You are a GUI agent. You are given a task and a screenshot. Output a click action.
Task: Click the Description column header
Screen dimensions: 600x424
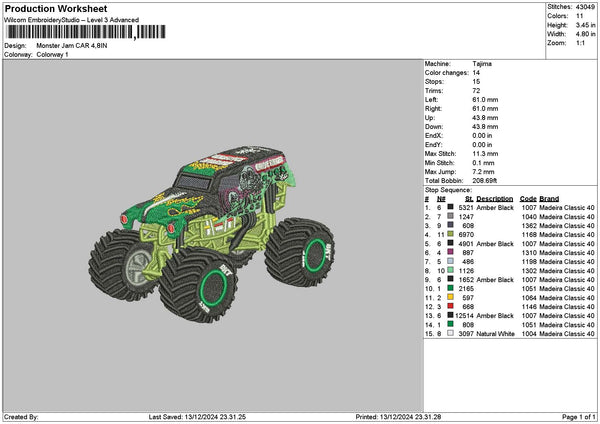495,198
